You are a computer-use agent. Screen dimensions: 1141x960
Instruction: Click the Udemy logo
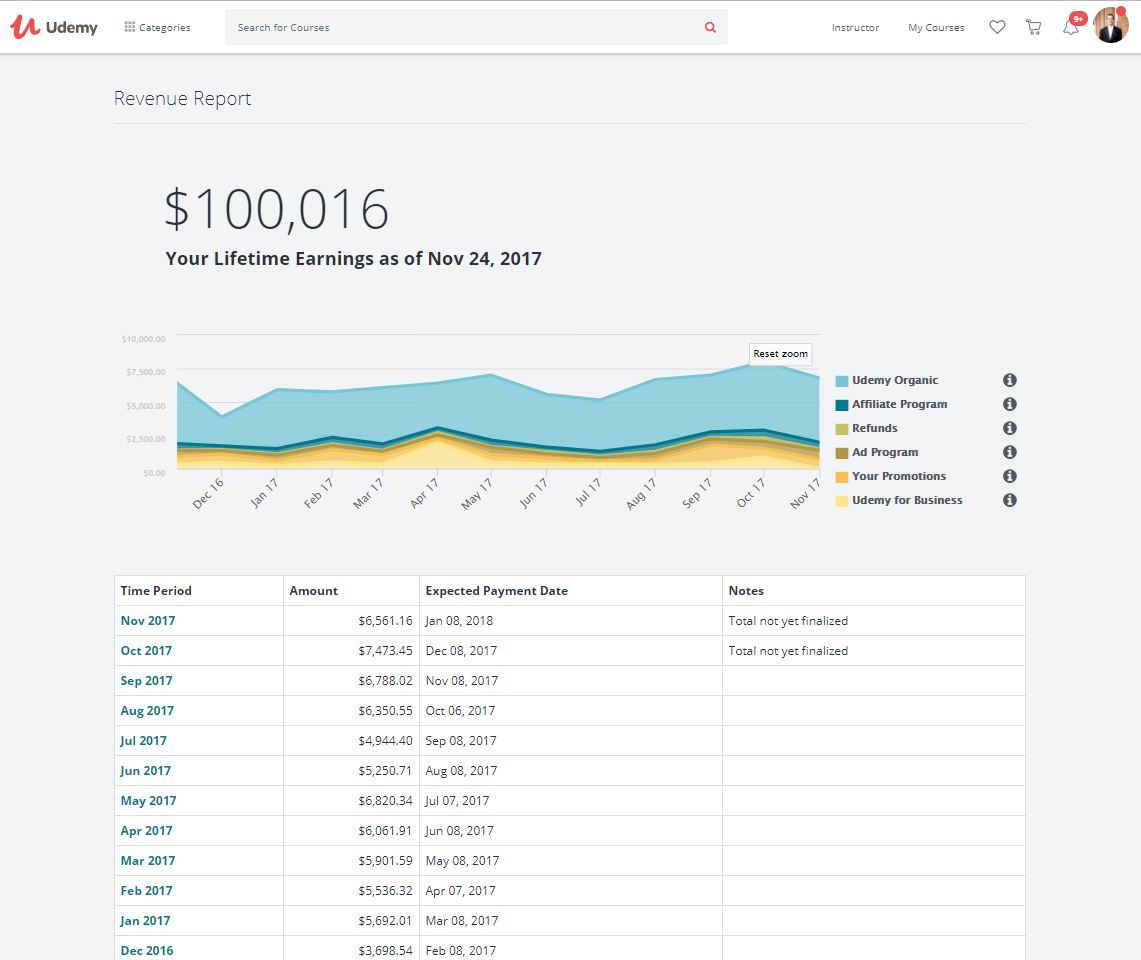click(x=54, y=27)
